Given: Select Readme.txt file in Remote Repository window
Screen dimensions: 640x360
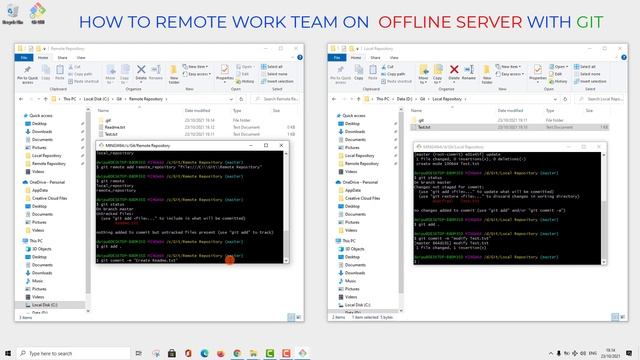Looking at the screenshot, I should click(x=115, y=127).
